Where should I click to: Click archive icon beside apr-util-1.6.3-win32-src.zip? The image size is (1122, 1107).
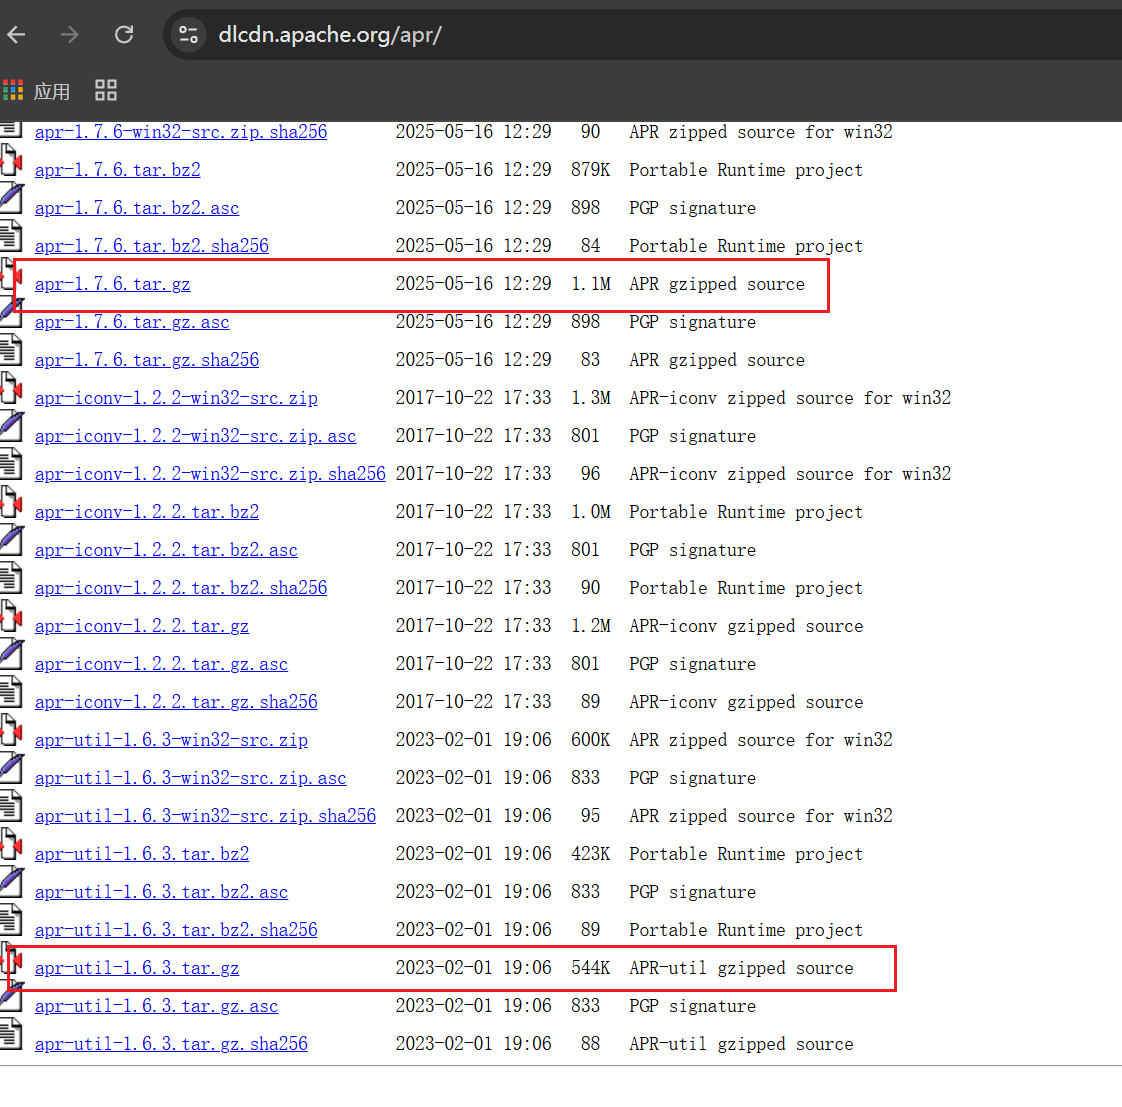tap(11, 730)
